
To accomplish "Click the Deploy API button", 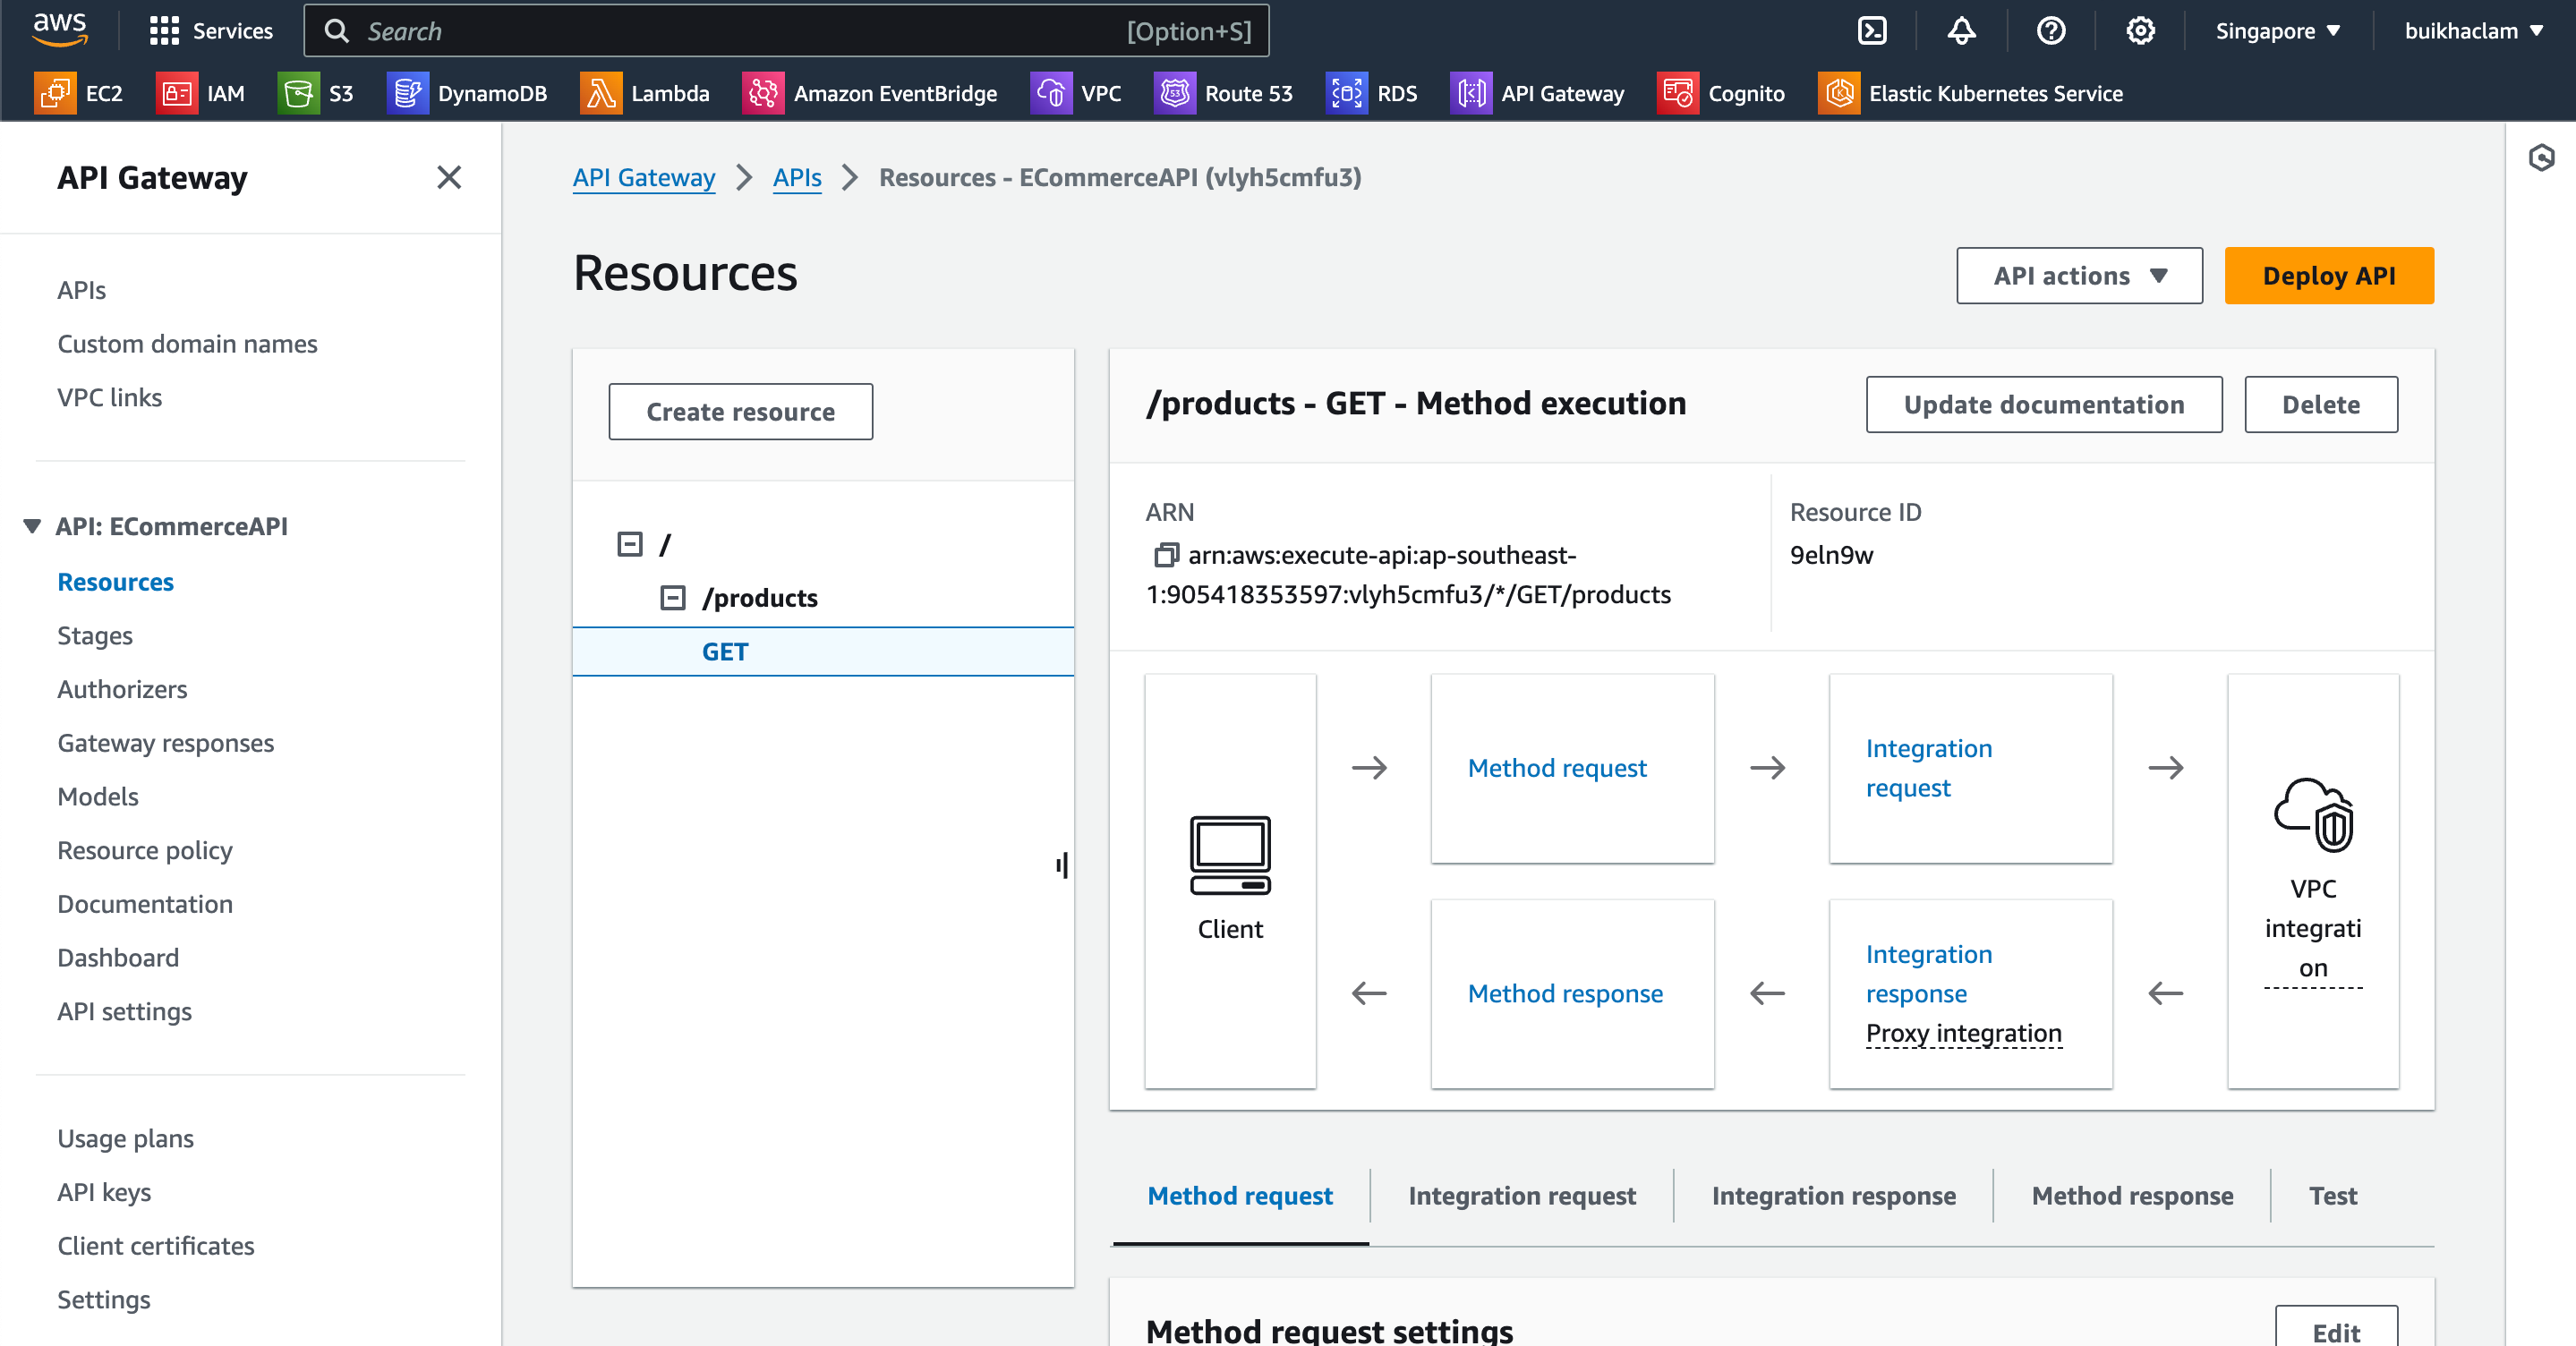I will [x=2329, y=276].
